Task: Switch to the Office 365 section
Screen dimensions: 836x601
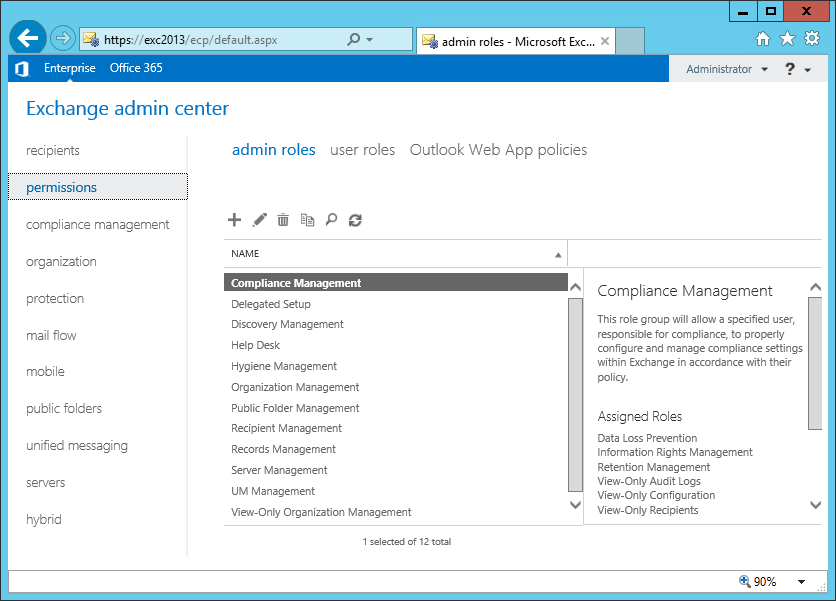Action: pos(136,68)
